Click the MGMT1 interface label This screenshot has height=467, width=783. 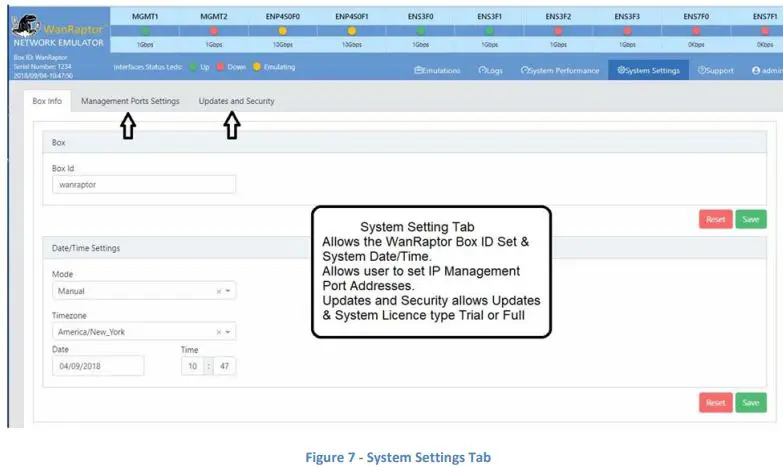click(145, 16)
